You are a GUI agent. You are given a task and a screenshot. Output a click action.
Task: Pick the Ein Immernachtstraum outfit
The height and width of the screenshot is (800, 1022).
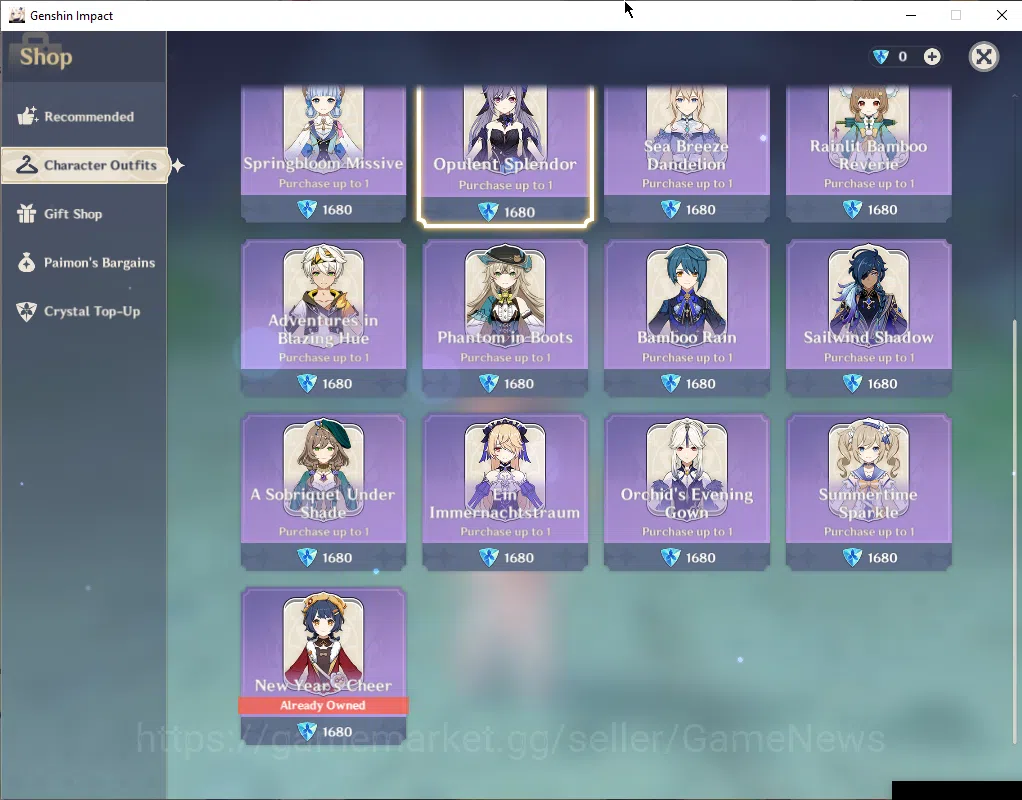click(505, 492)
